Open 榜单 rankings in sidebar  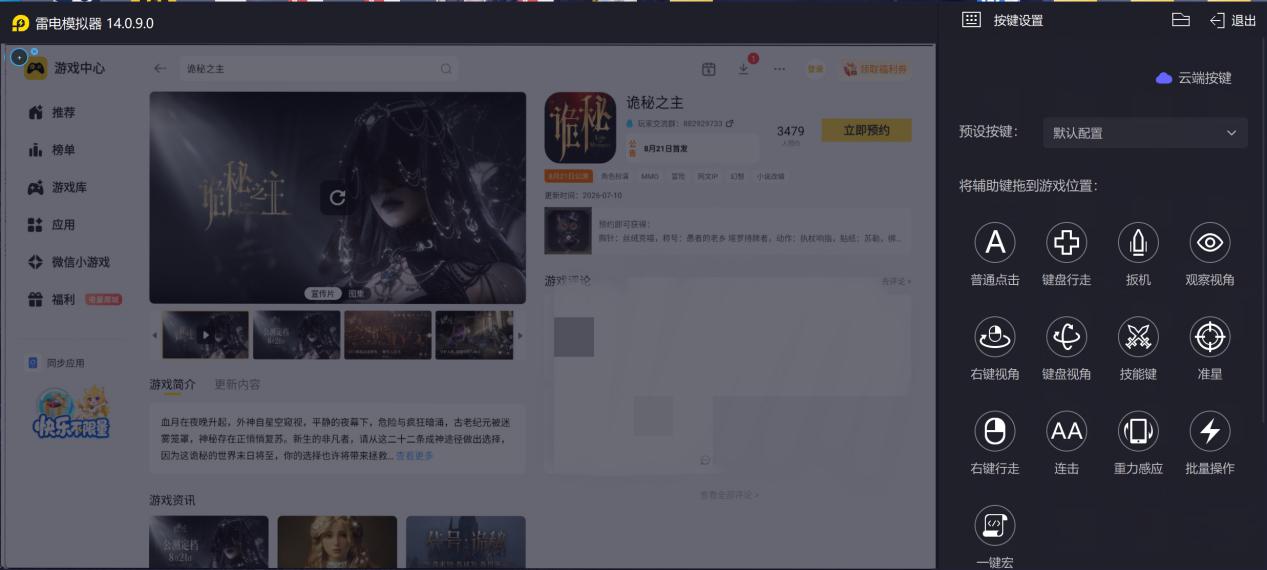[52, 150]
